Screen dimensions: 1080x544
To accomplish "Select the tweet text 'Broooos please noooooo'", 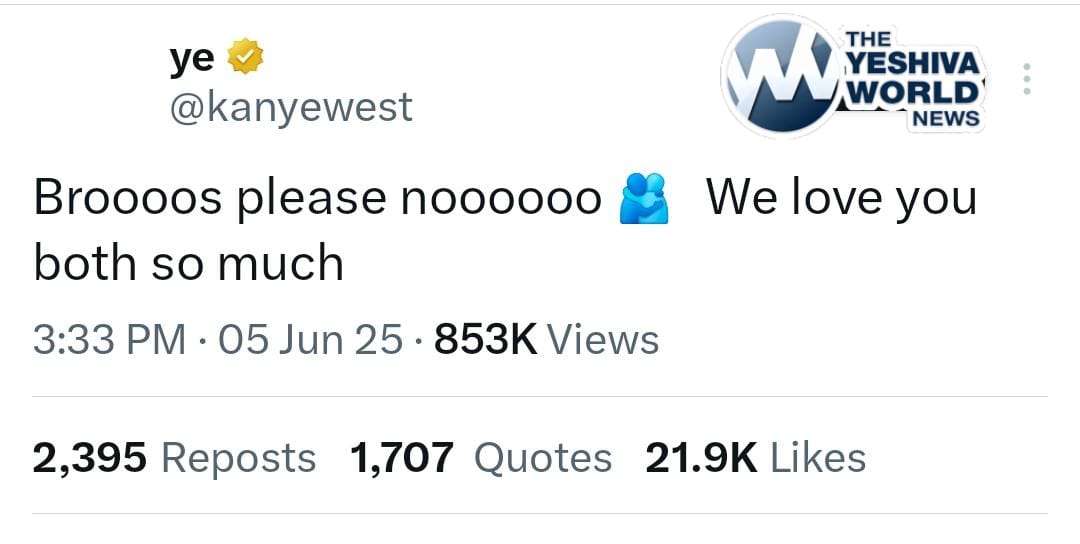I will point(318,200).
